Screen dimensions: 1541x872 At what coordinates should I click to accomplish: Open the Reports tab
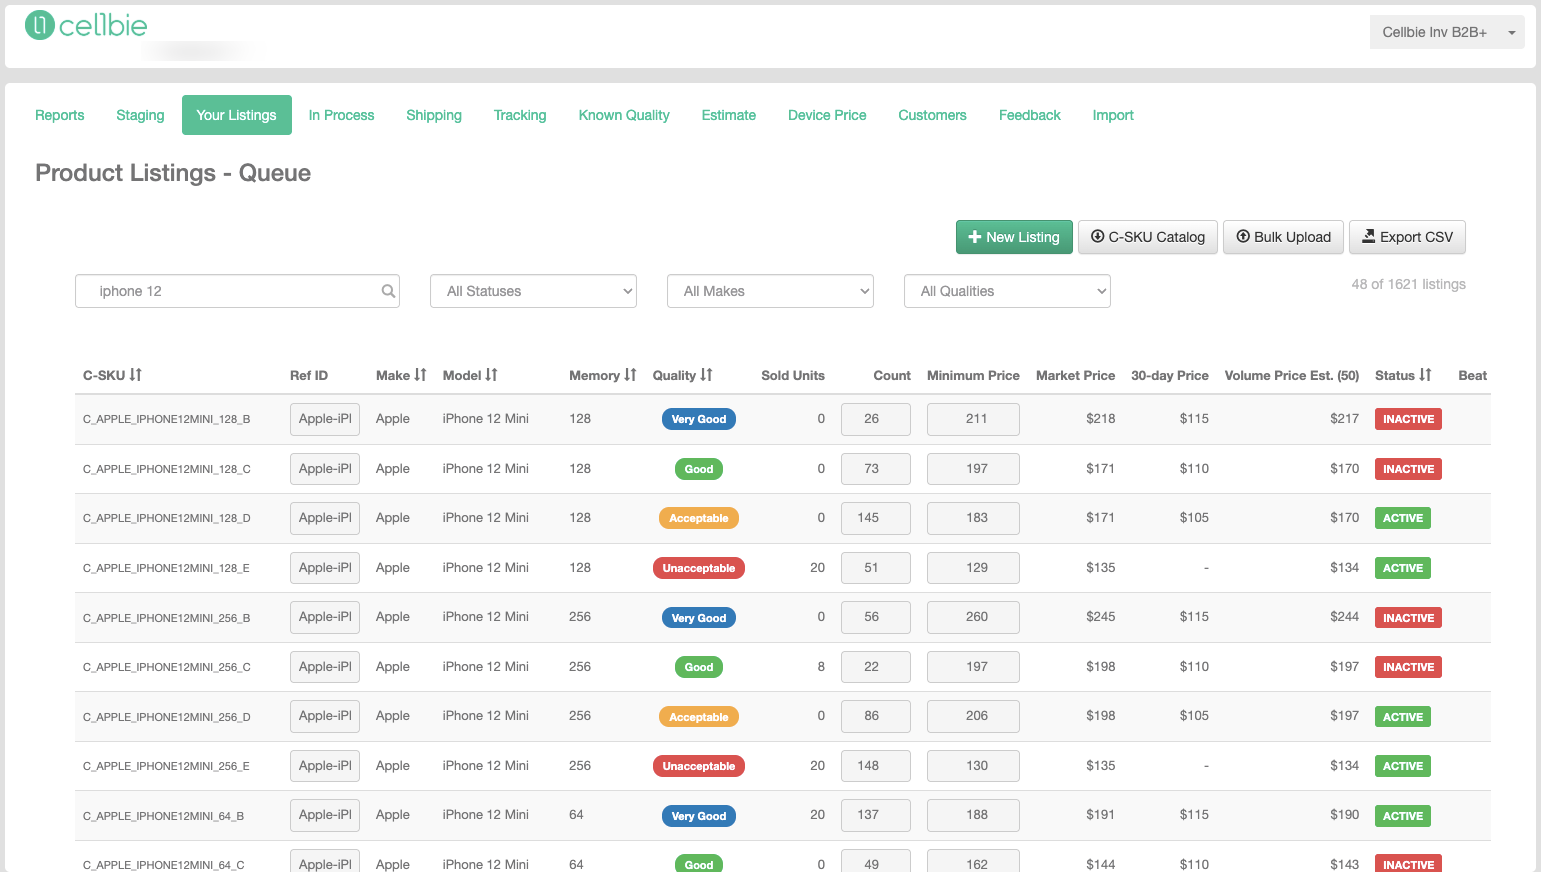[x=60, y=115]
